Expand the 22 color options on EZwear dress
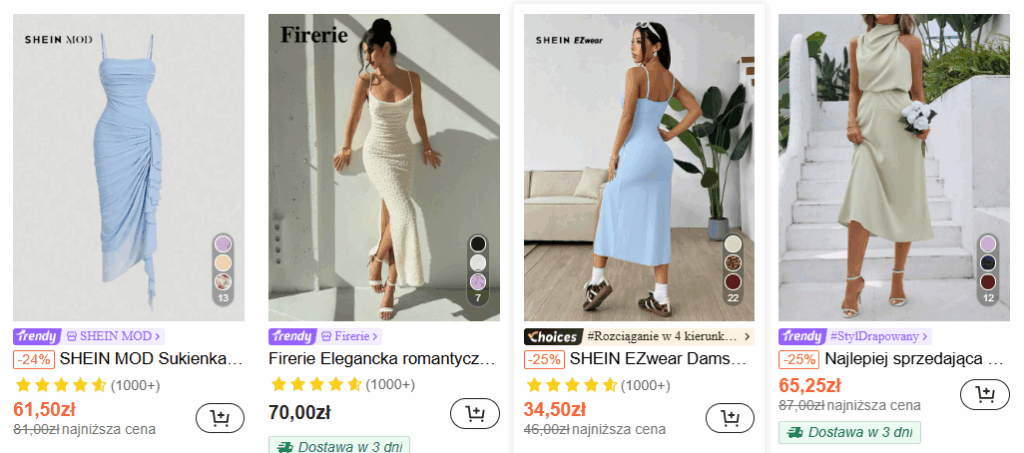This screenshot has height=453, width=1024. [733, 298]
